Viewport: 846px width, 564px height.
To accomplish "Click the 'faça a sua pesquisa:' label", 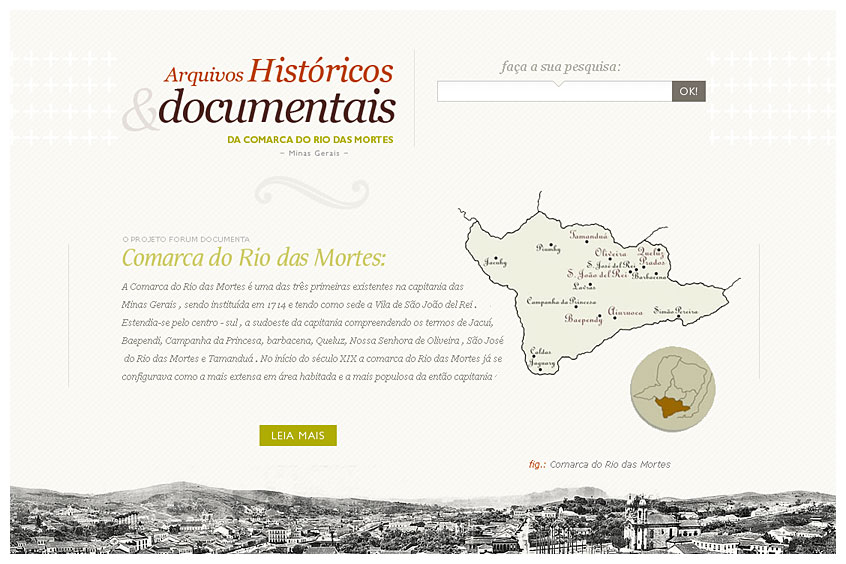I will coord(561,67).
